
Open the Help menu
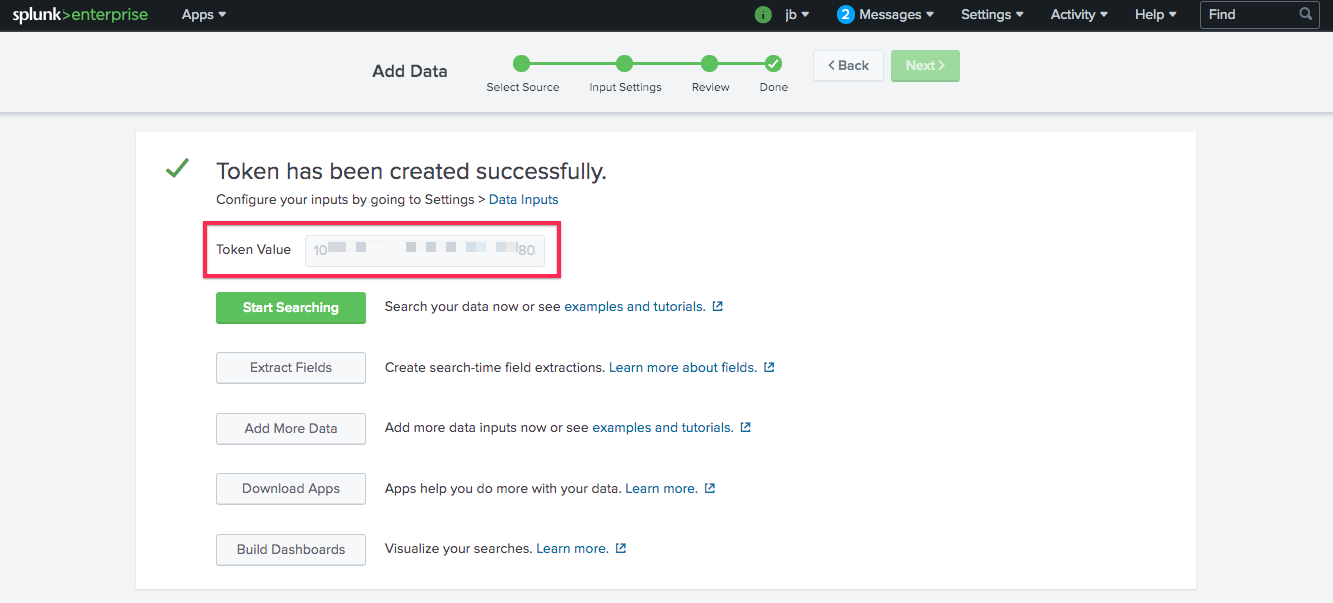(x=1155, y=15)
